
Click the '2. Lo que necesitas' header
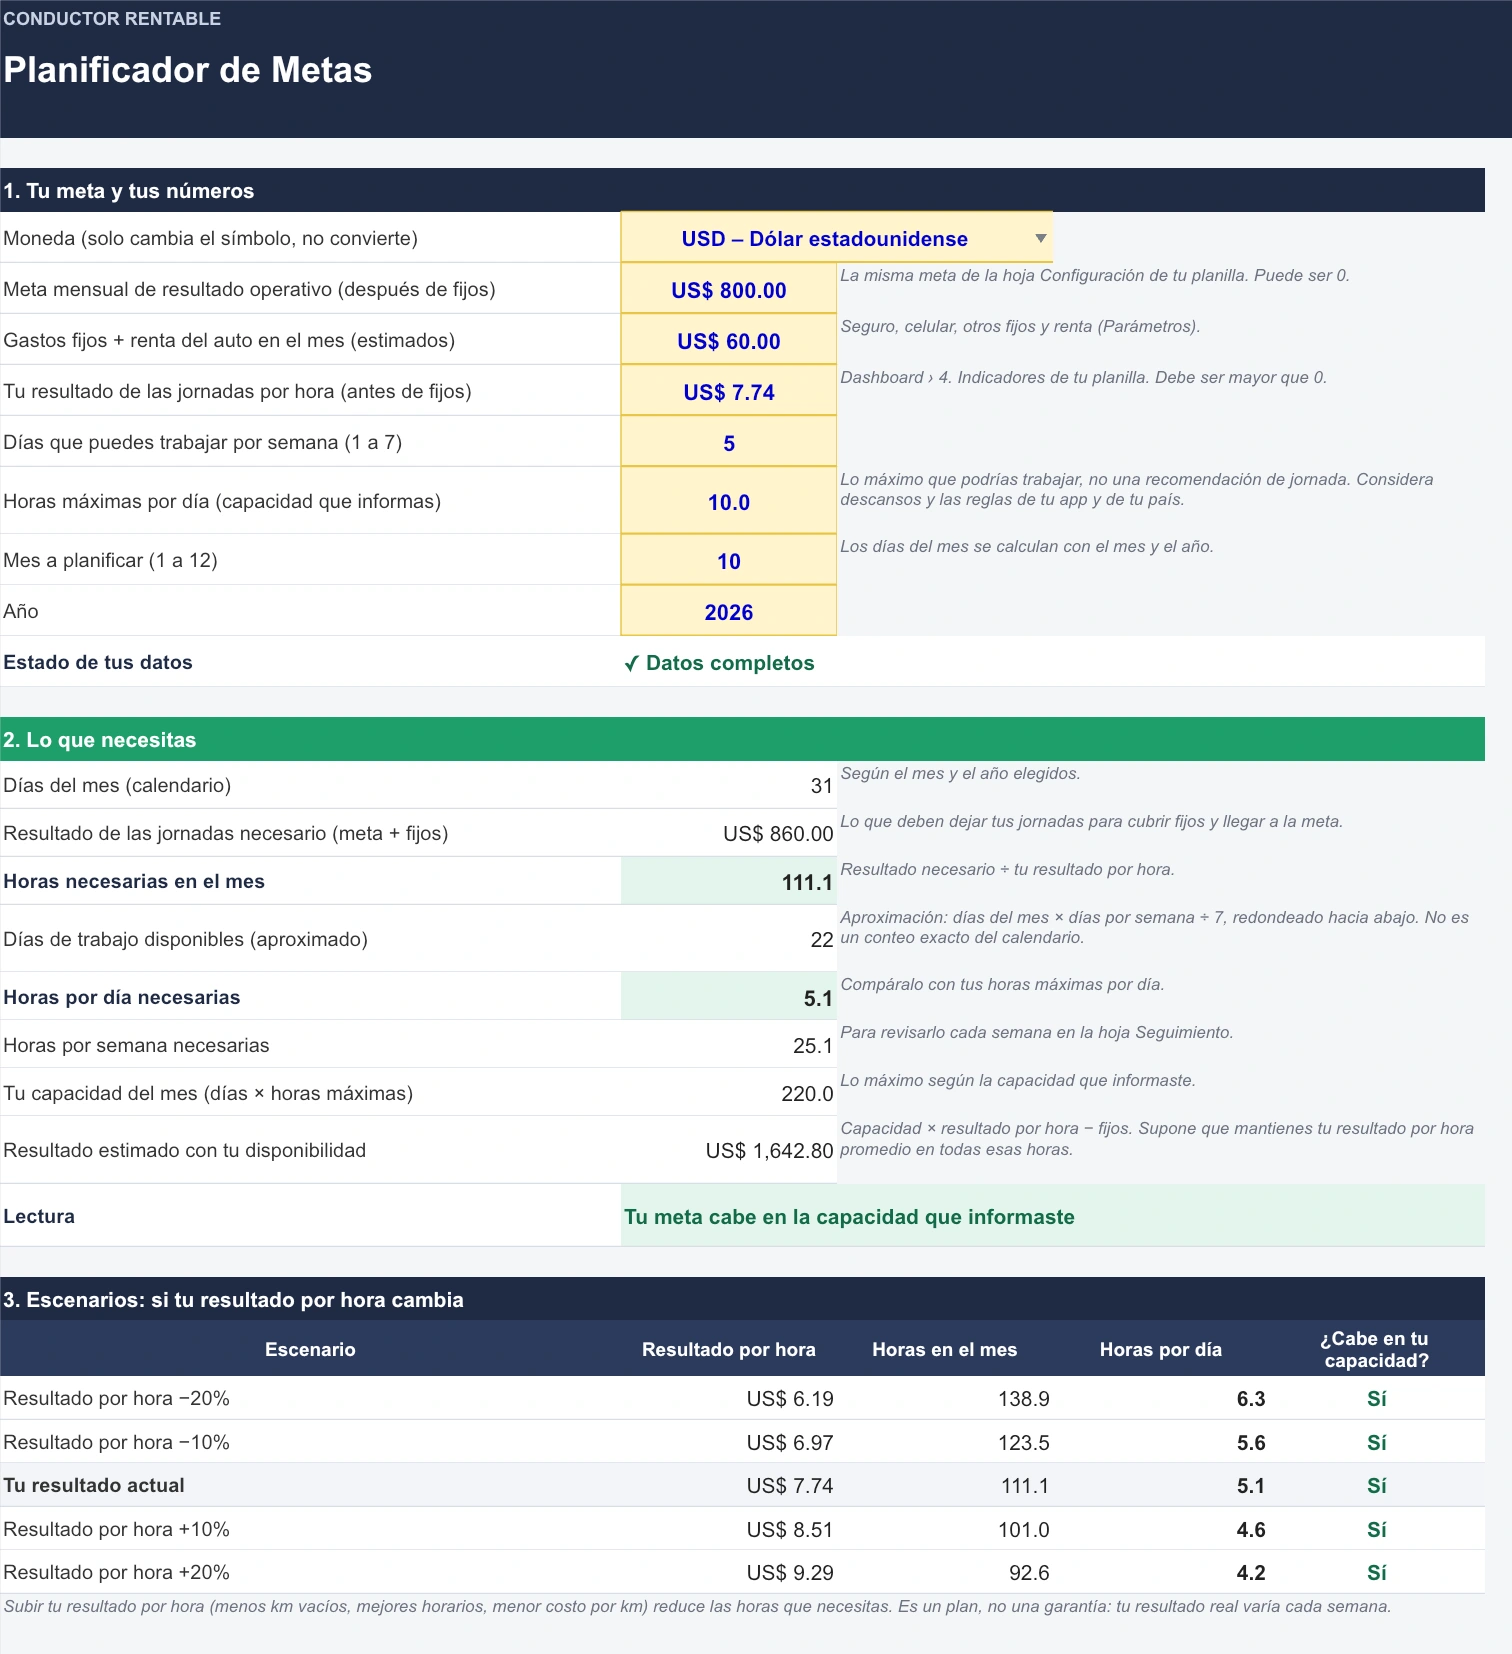point(742,739)
